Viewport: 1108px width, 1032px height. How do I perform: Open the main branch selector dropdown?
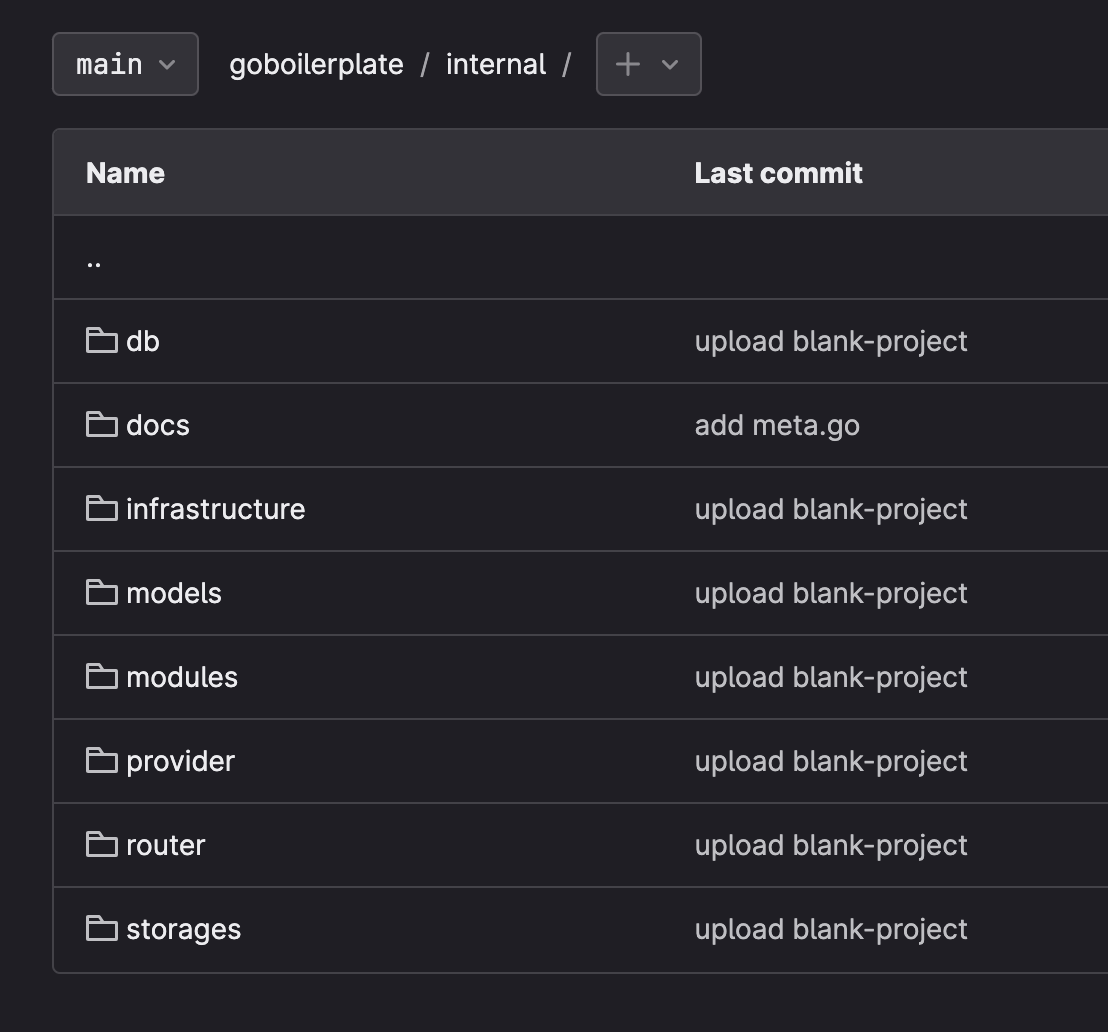[x=125, y=64]
